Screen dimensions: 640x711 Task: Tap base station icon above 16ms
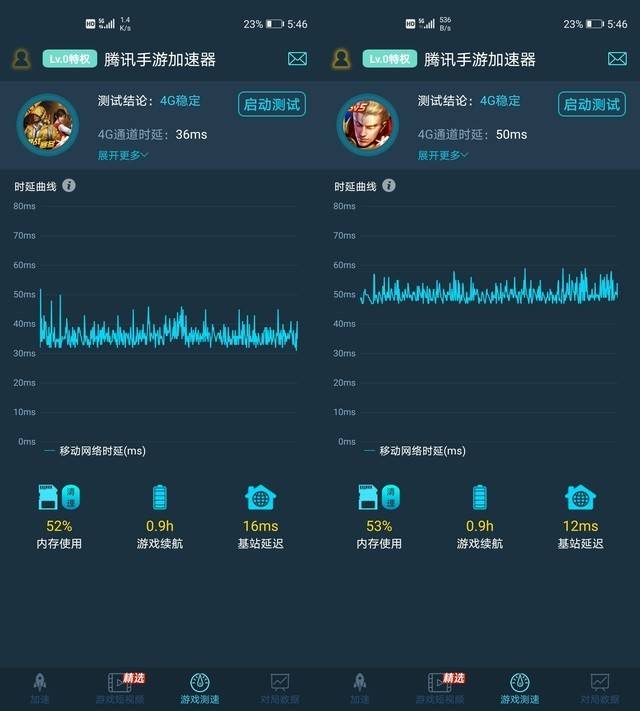tap(260, 497)
